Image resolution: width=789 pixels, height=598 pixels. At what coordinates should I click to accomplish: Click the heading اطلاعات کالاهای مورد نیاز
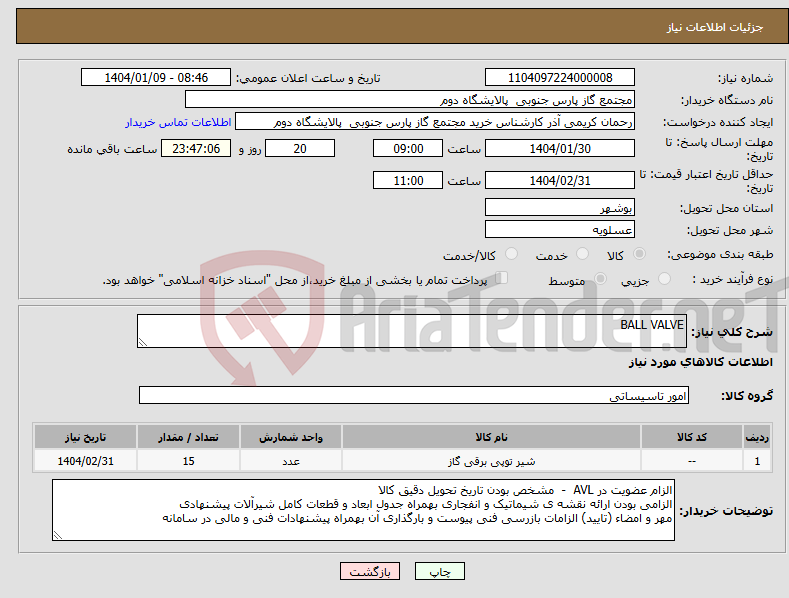[700, 362]
